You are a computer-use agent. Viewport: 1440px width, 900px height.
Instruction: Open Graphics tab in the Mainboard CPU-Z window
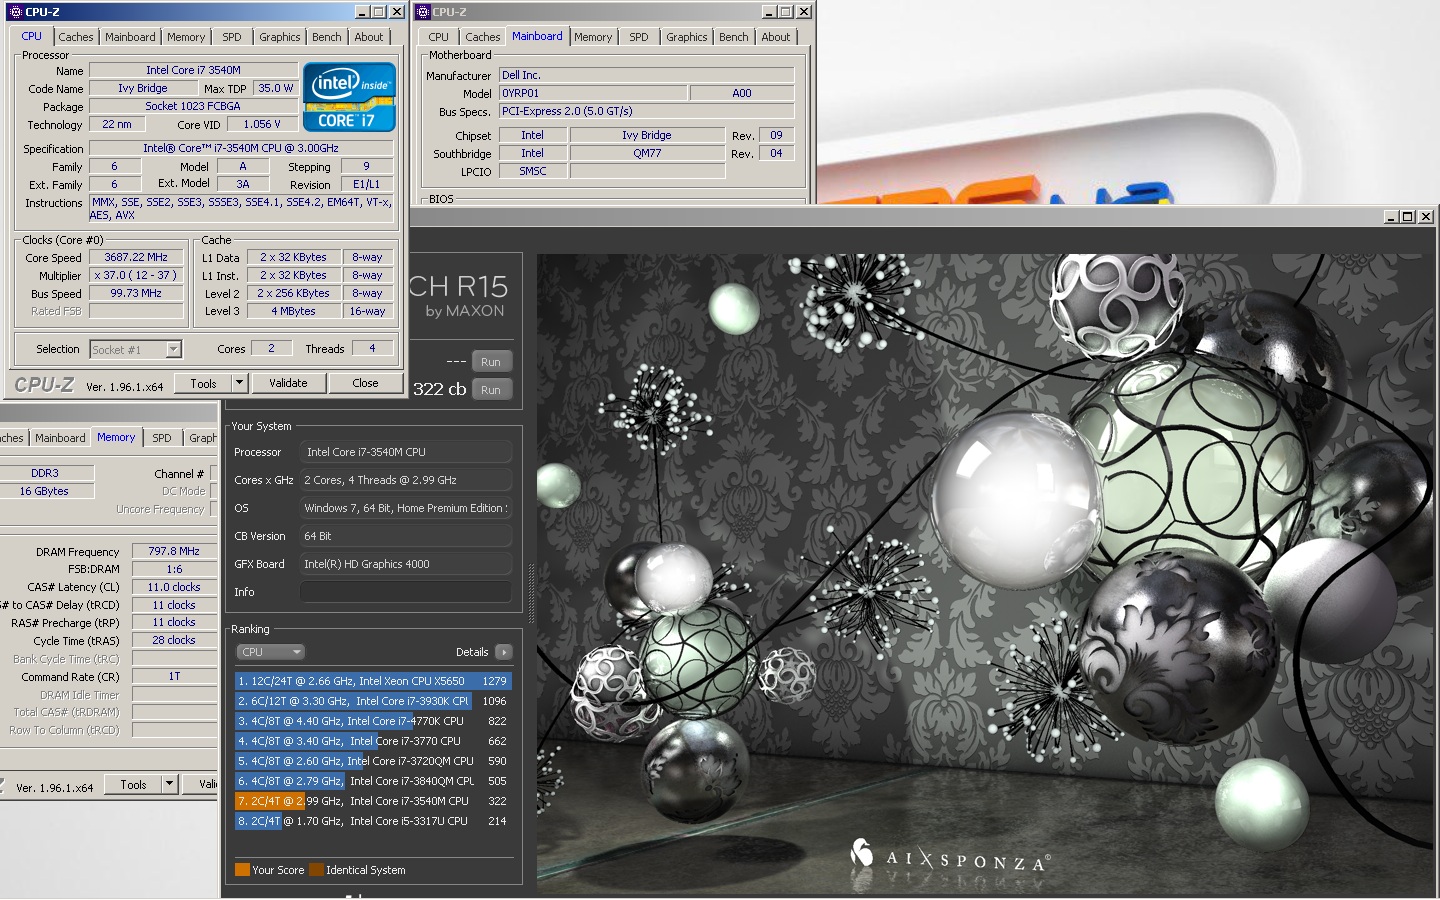(687, 37)
